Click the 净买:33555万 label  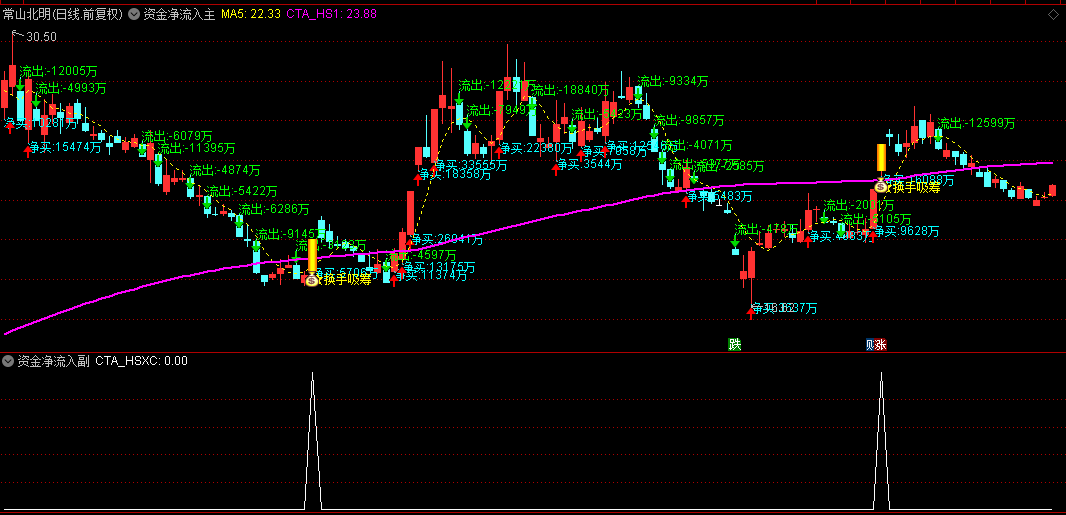[x=471, y=164]
